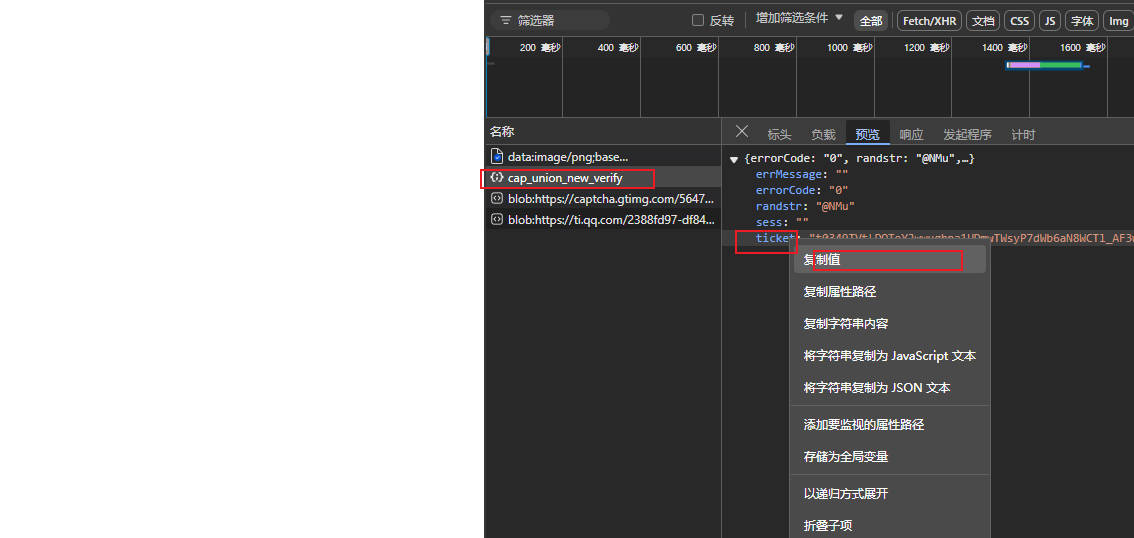1134x538 pixels.
Task: Select the 发起程序 initiator tab
Action: coord(967,134)
